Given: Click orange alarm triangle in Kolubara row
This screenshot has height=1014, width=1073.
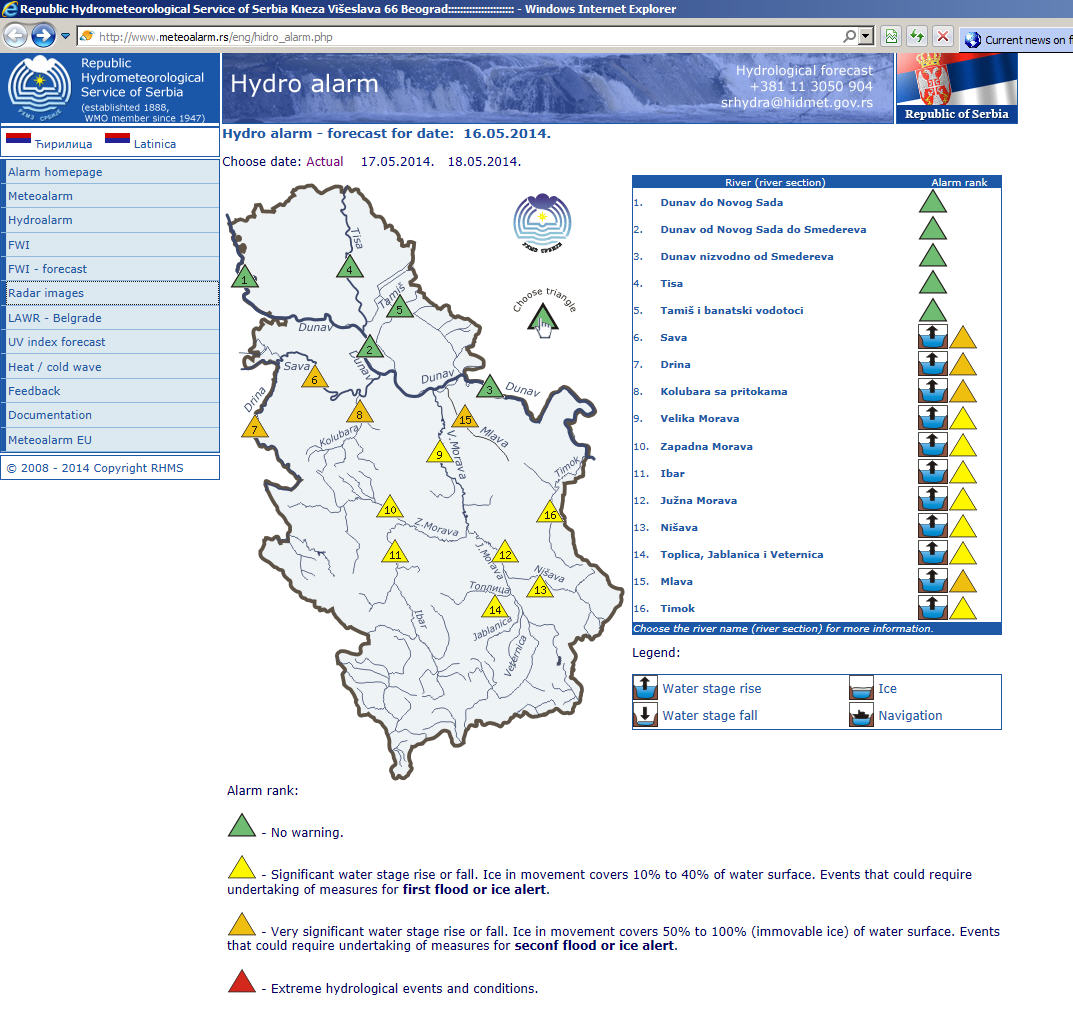Looking at the screenshot, I should [x=962, y=391].
